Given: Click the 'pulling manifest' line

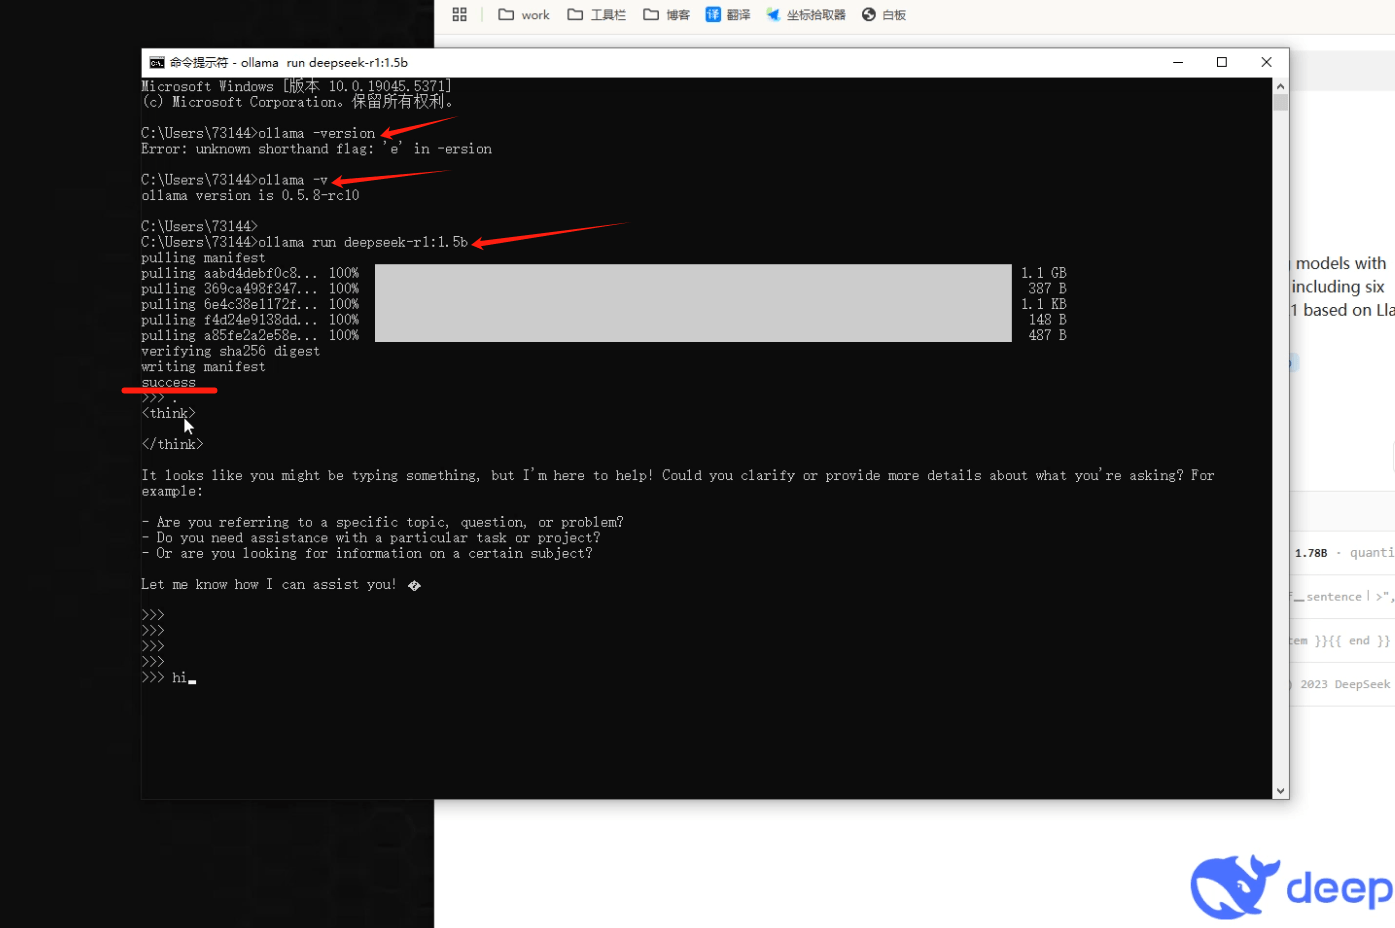Looking at the screenshot, I should pos(203,258).
